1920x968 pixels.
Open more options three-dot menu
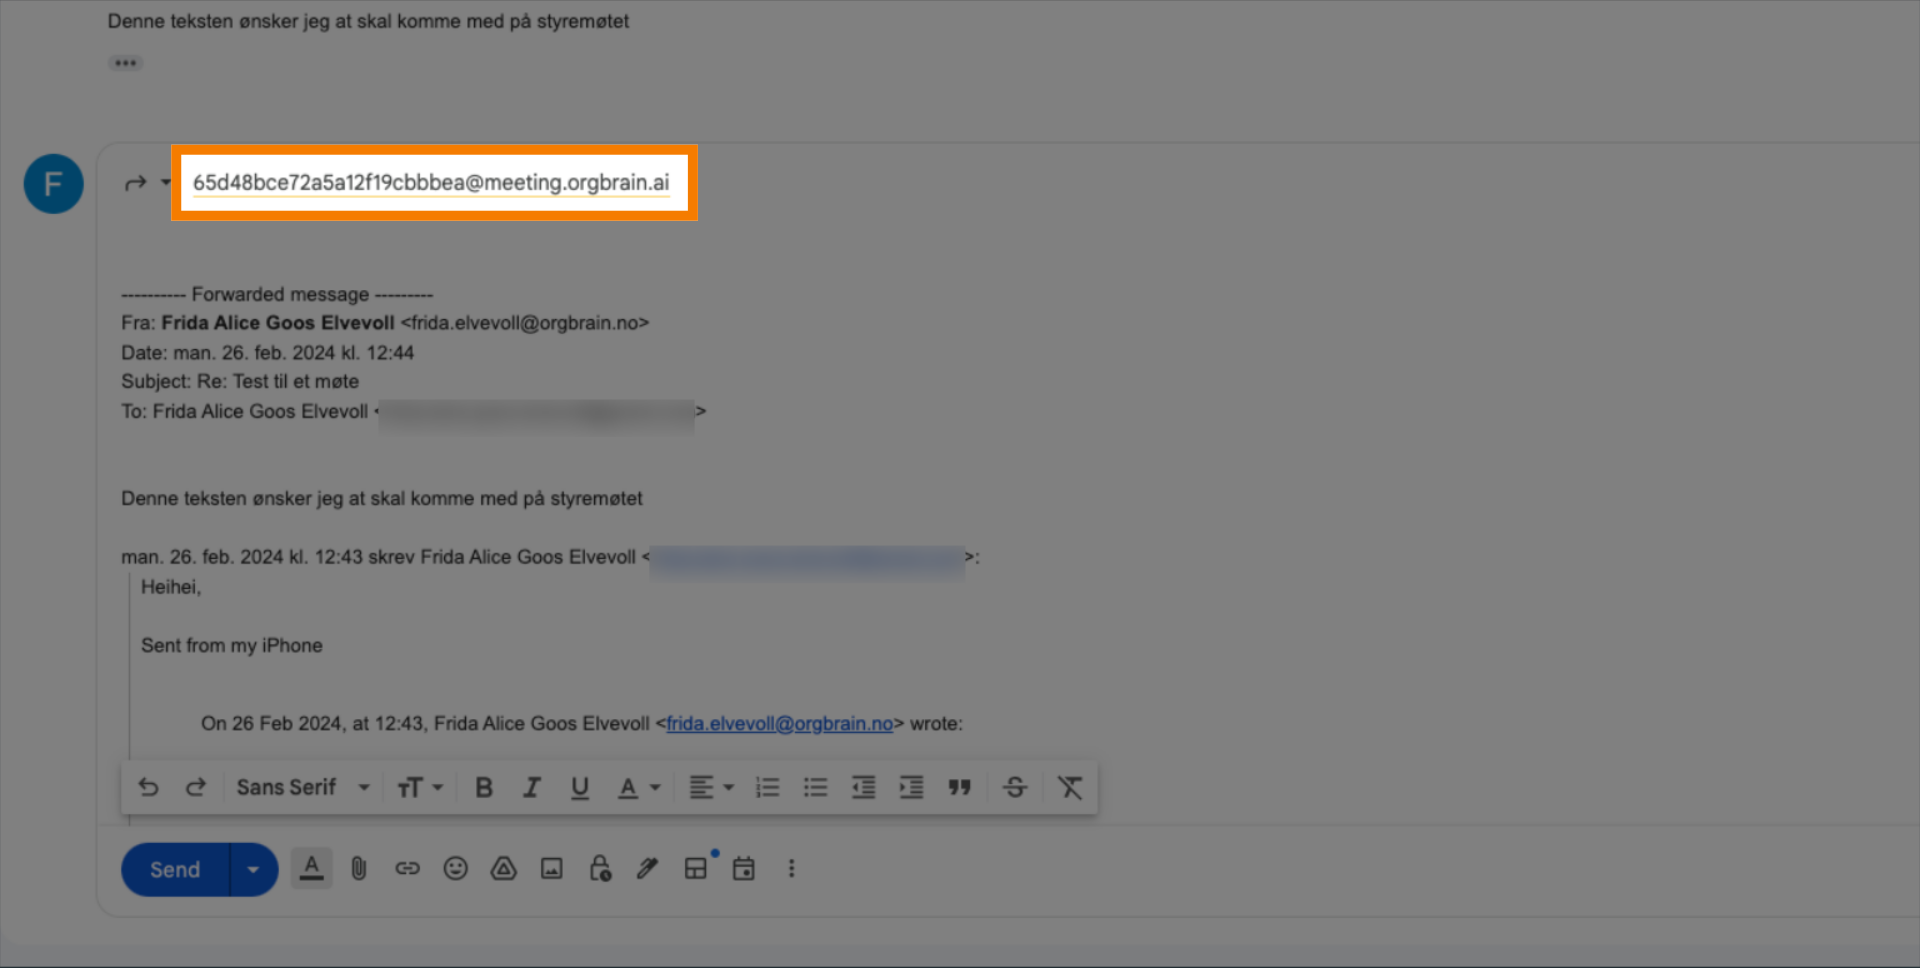[791, 869]
